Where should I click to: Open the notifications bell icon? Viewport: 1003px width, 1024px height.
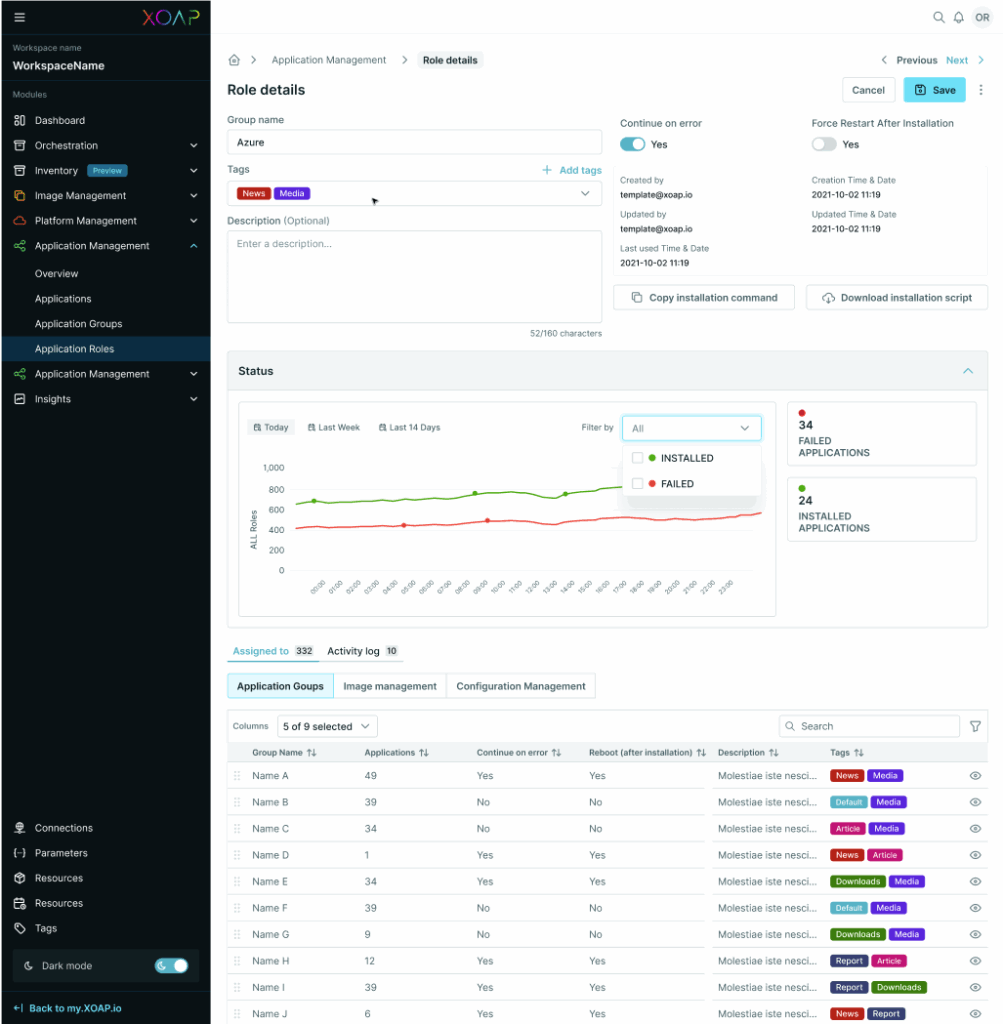pos(958,17)
